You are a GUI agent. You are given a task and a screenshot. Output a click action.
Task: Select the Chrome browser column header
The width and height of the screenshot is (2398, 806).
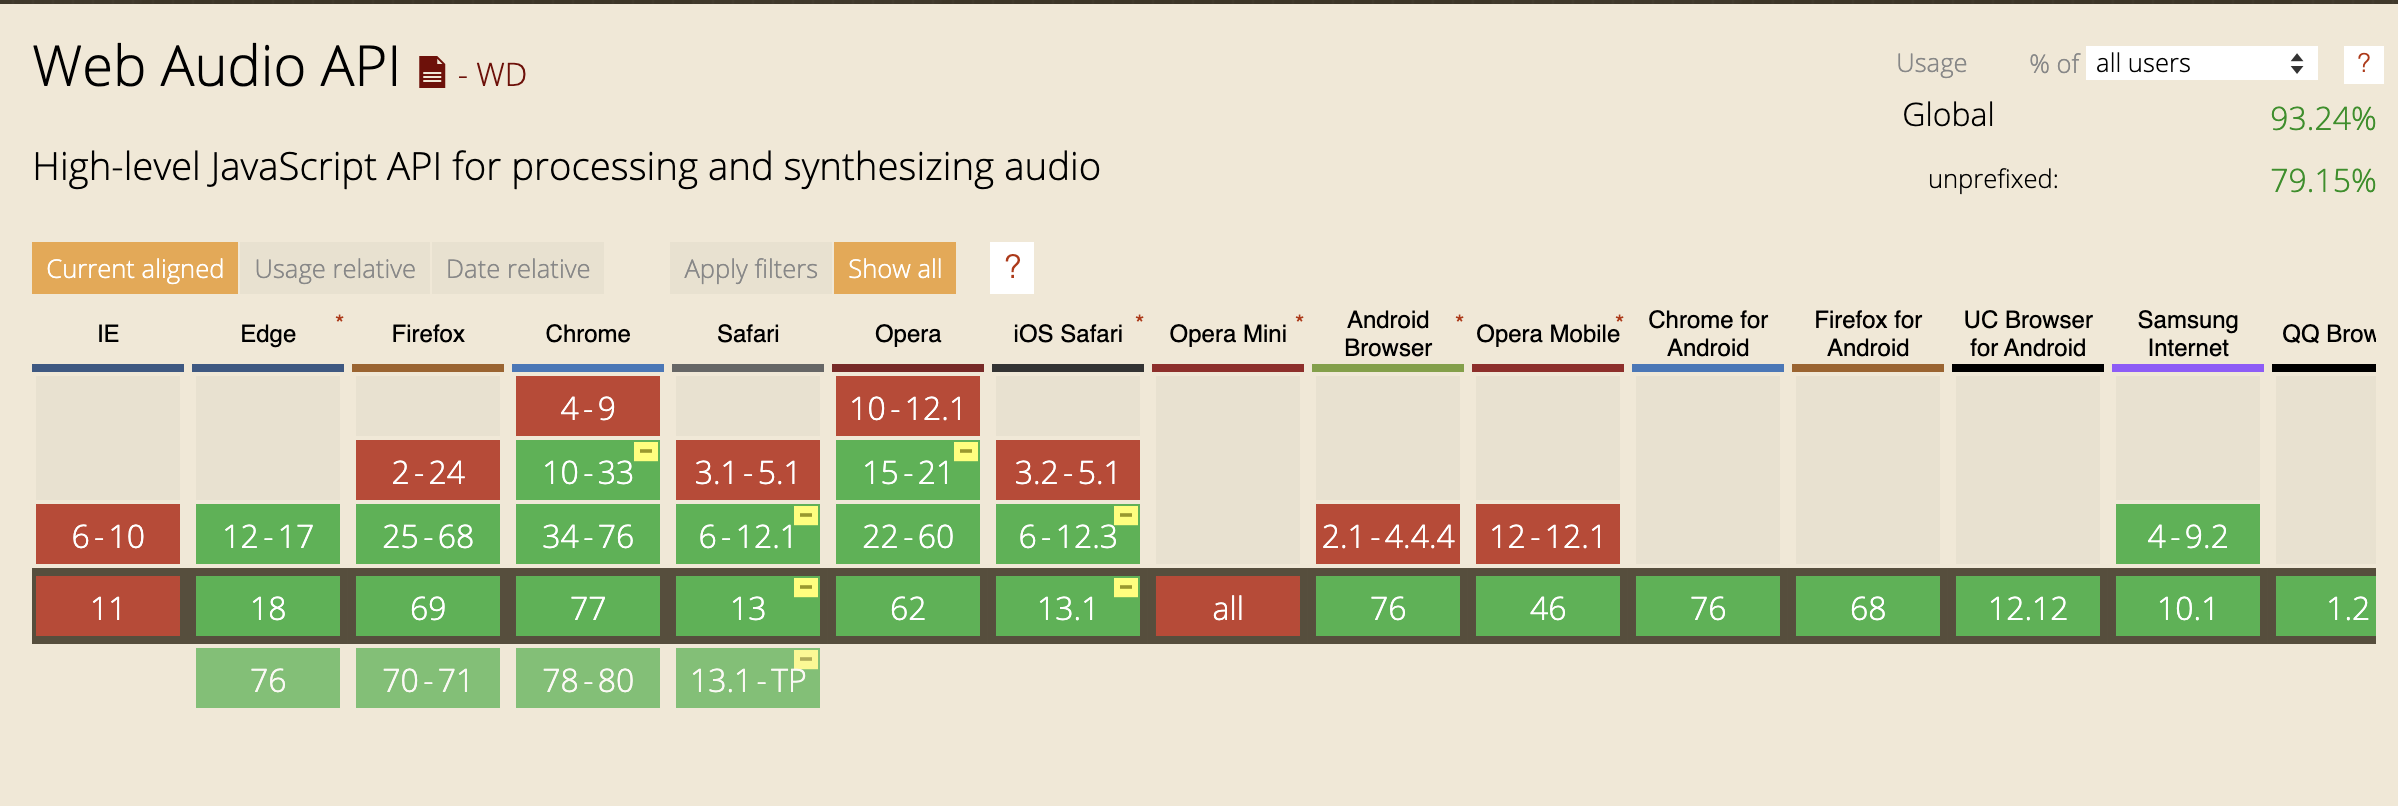(x=588, y=334)
